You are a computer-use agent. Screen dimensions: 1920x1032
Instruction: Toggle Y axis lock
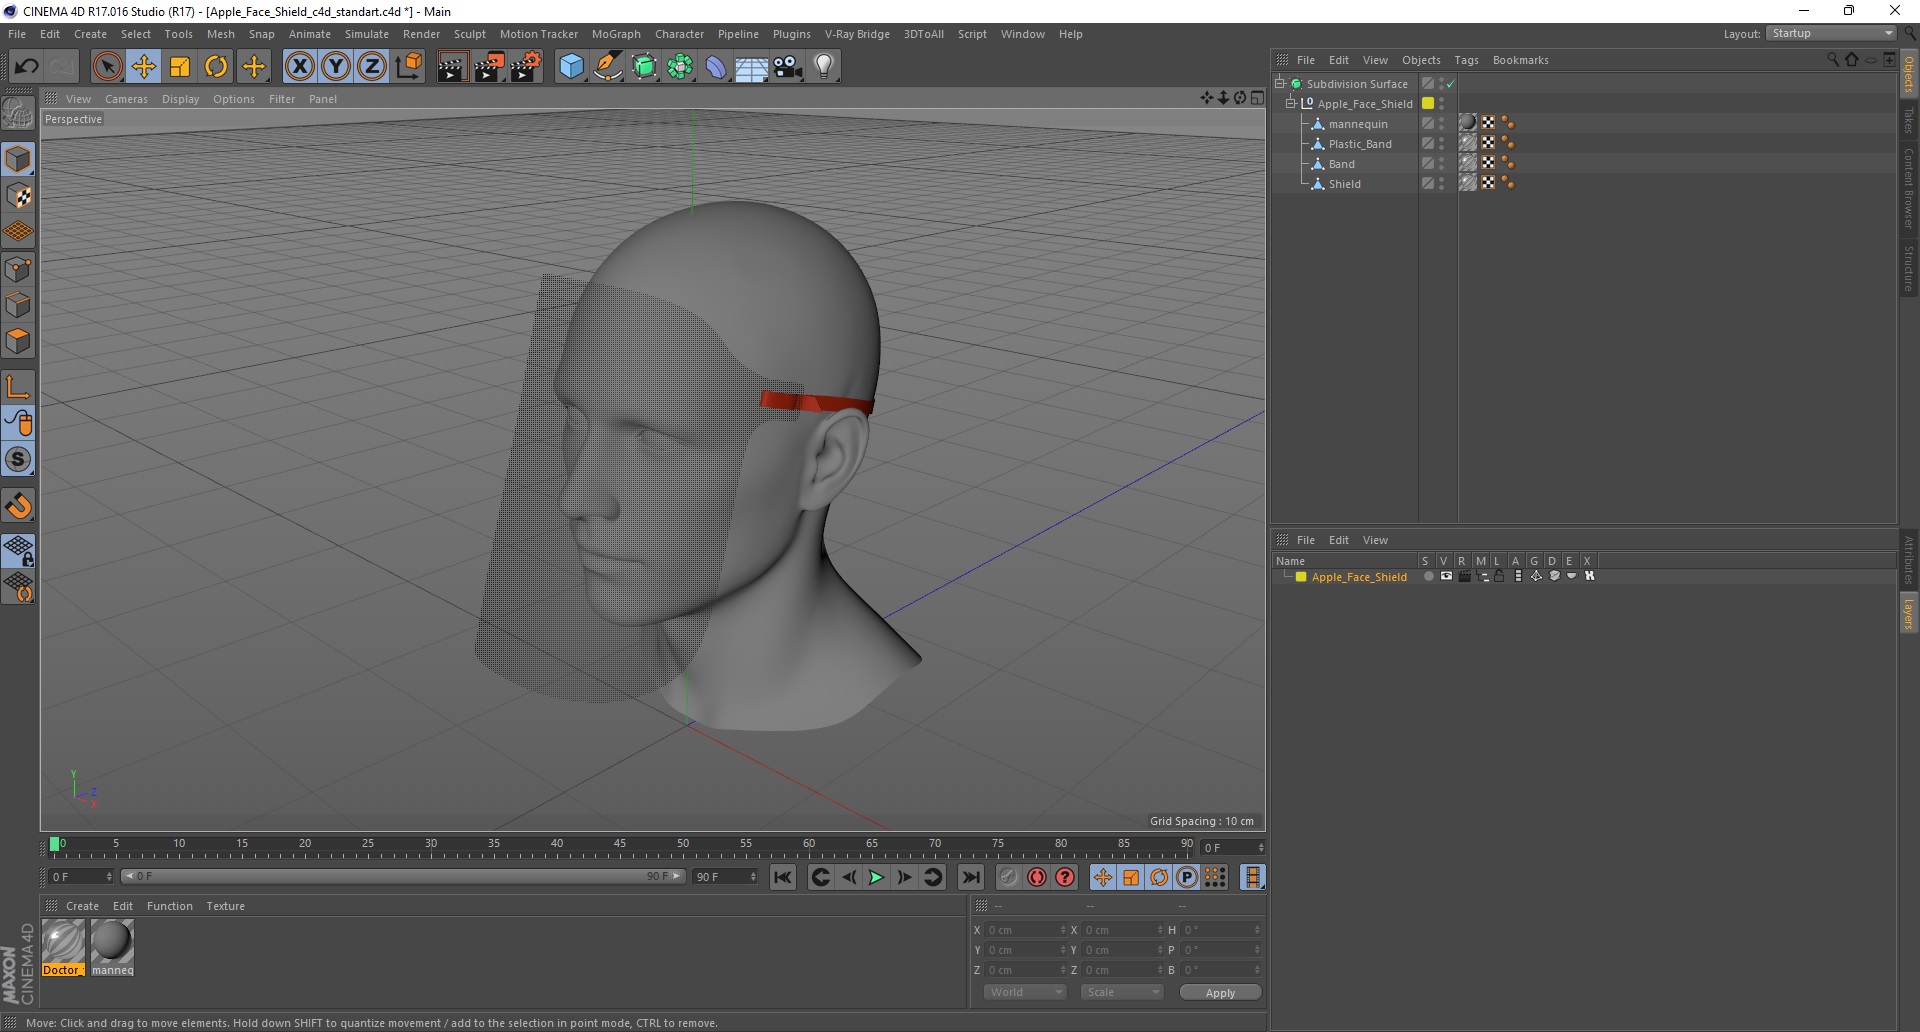click(x=336, y=67)
